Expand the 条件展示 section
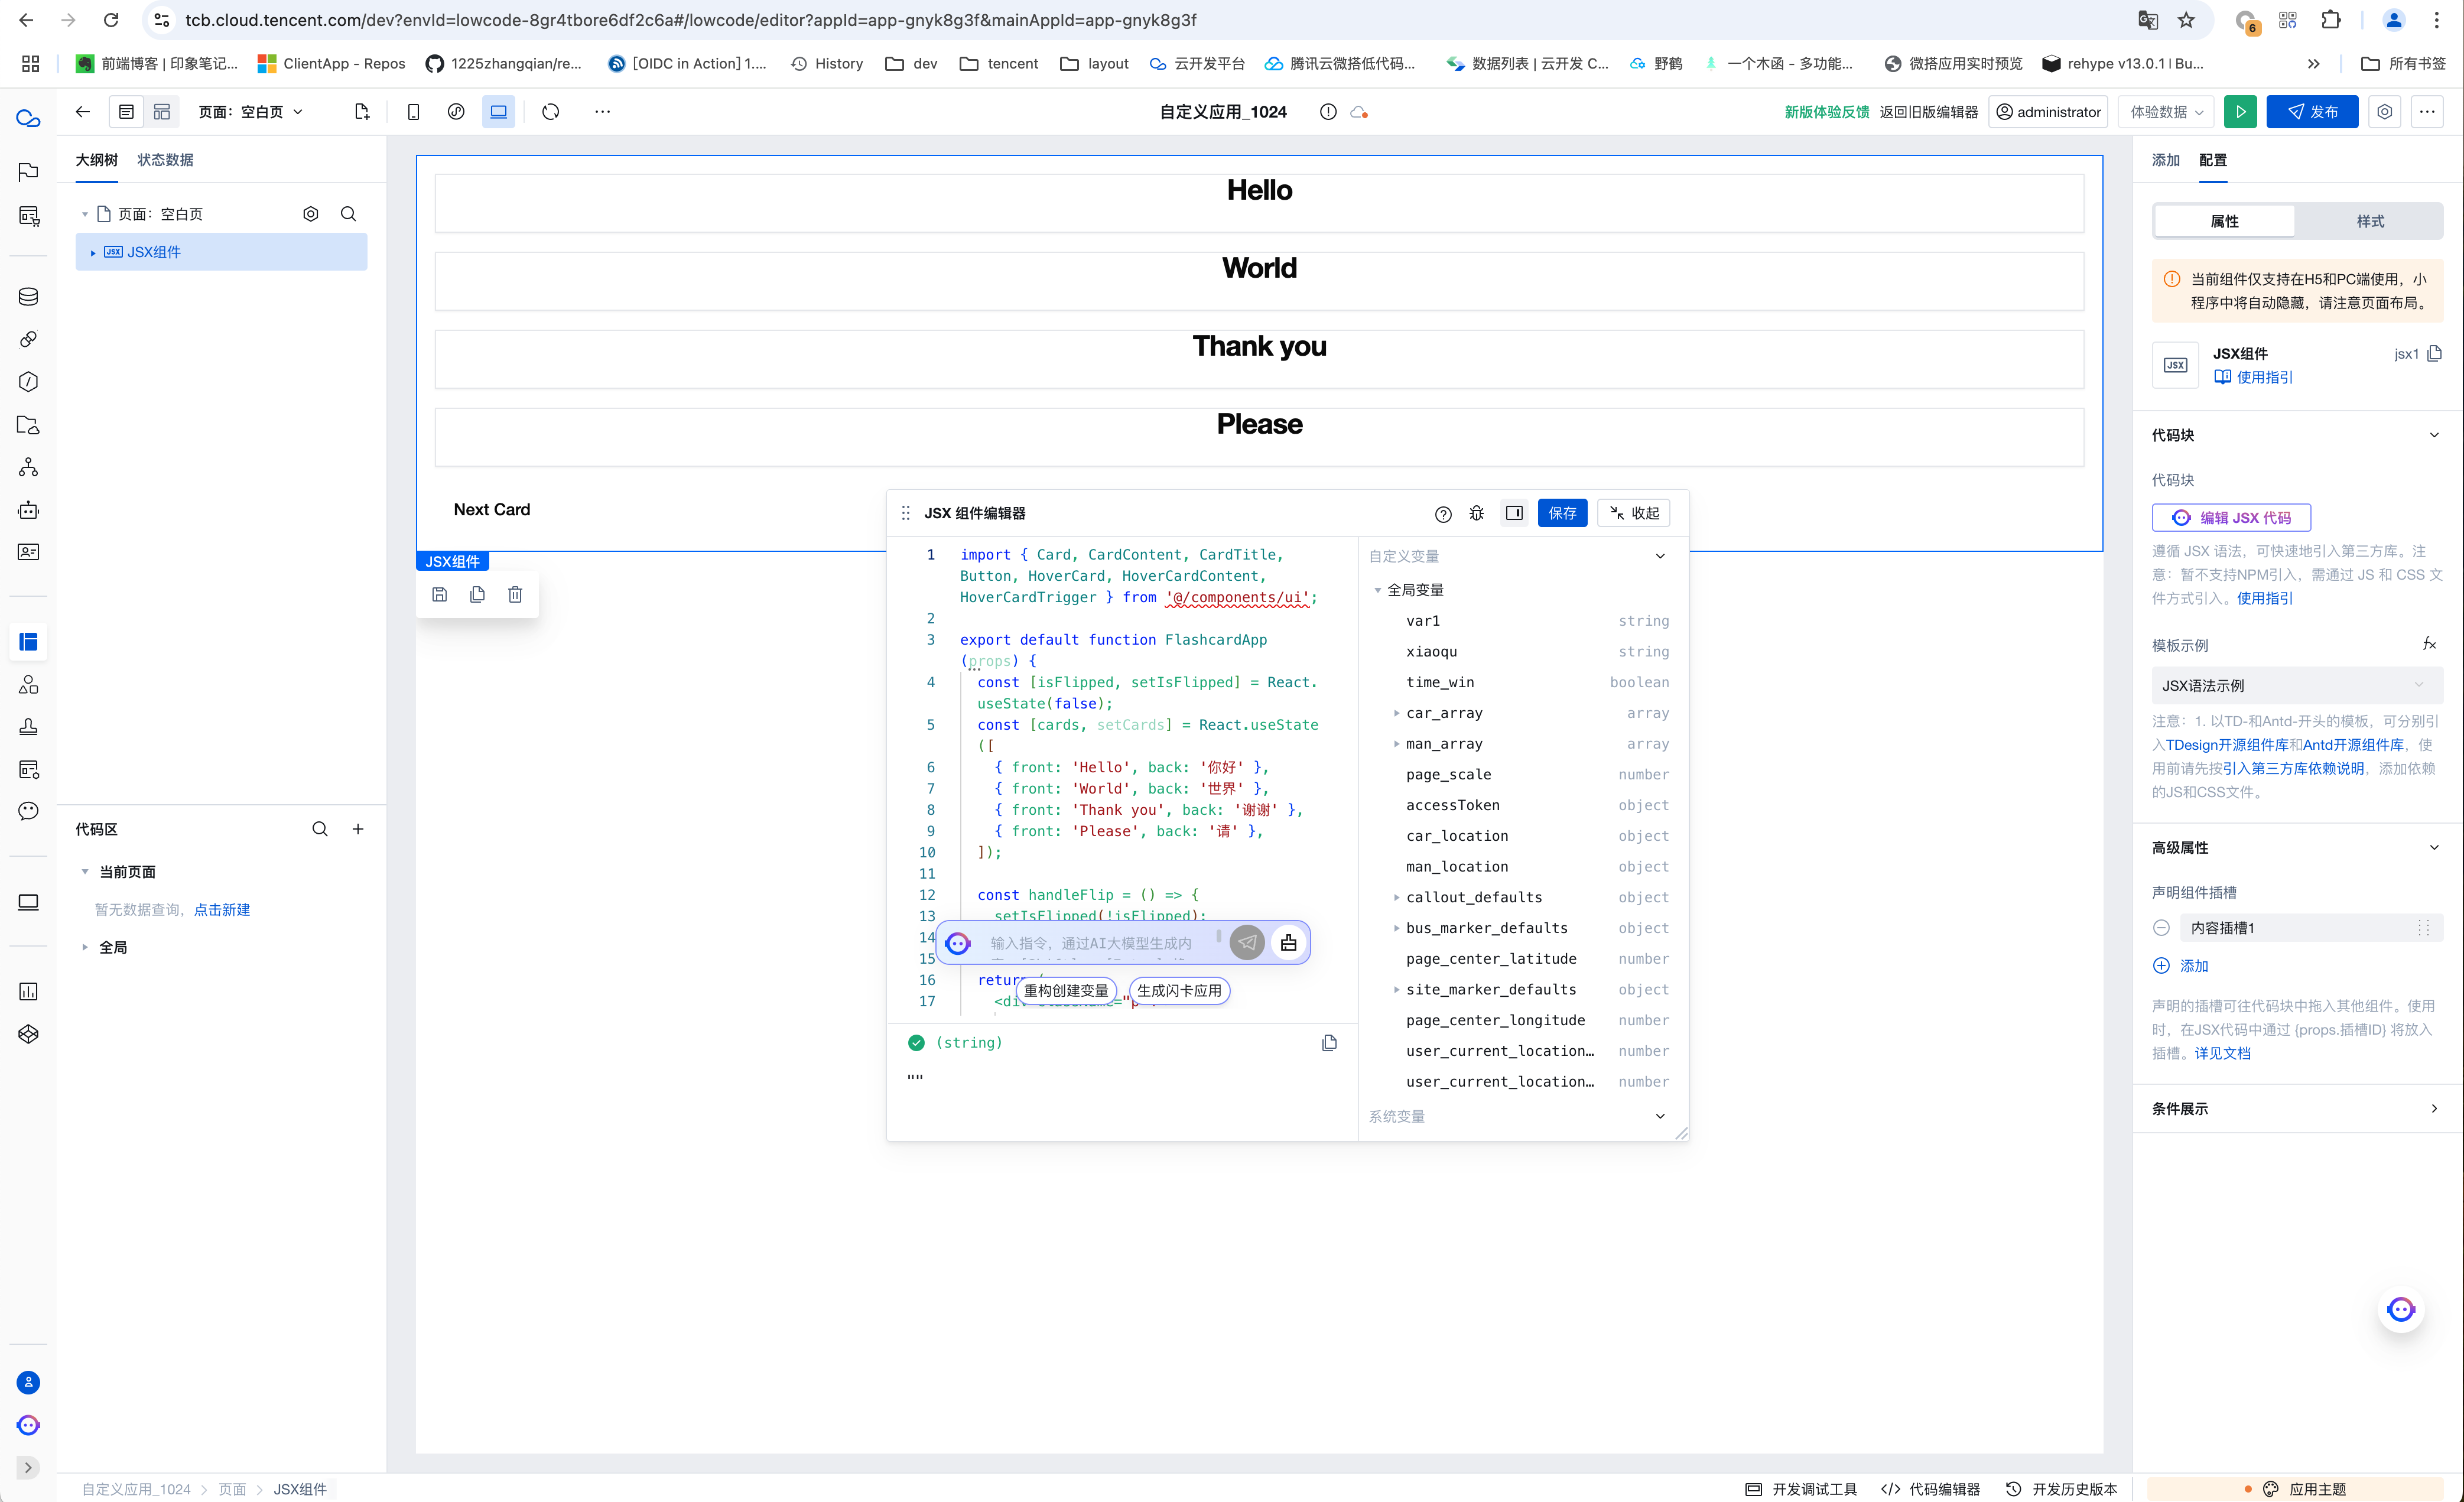Screen dimensions: 2464x1502 tap(2434, 1108)
